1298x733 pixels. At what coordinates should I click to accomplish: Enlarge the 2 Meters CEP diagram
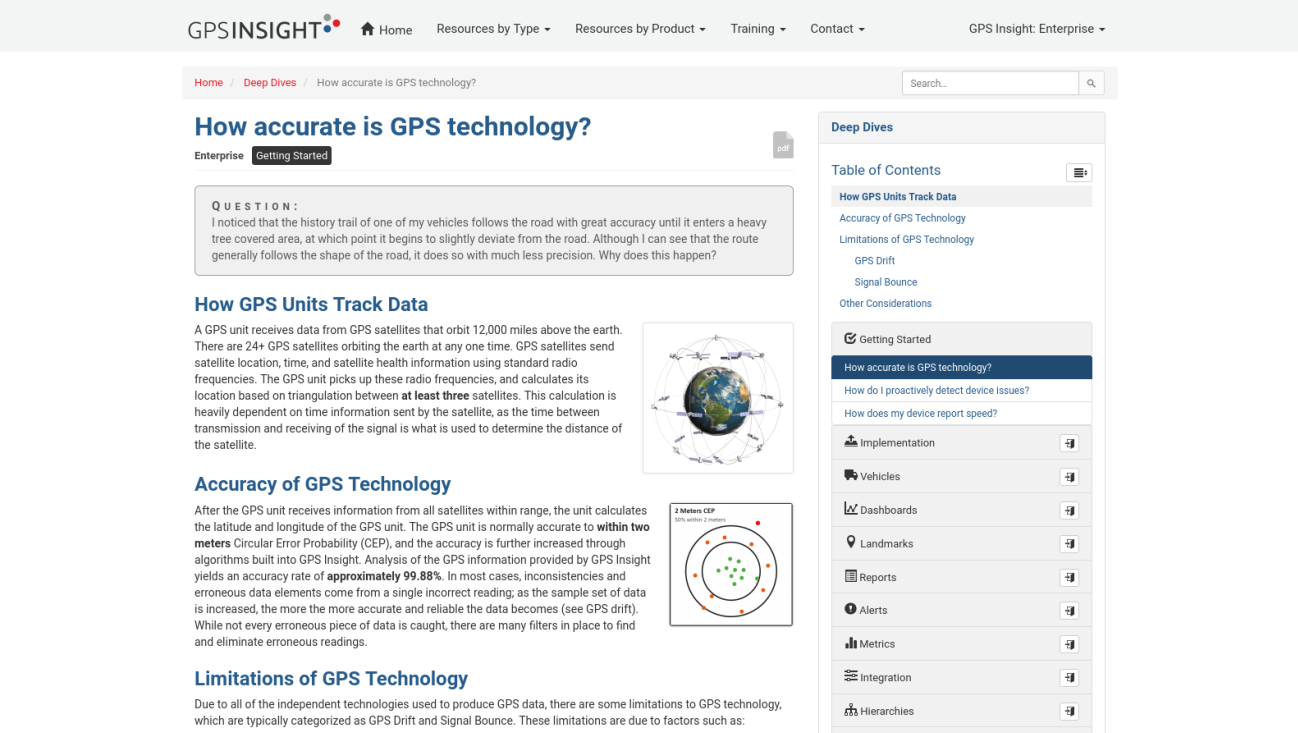point(731,565)
